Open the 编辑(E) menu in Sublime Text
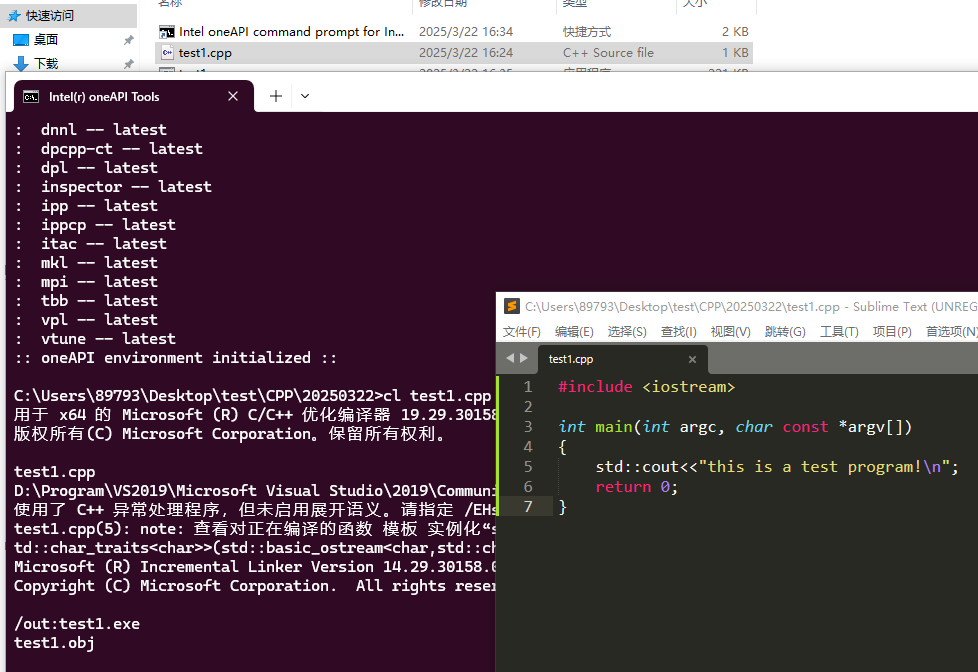This screenshot has height=672, width=978. [x=574, y=332]
